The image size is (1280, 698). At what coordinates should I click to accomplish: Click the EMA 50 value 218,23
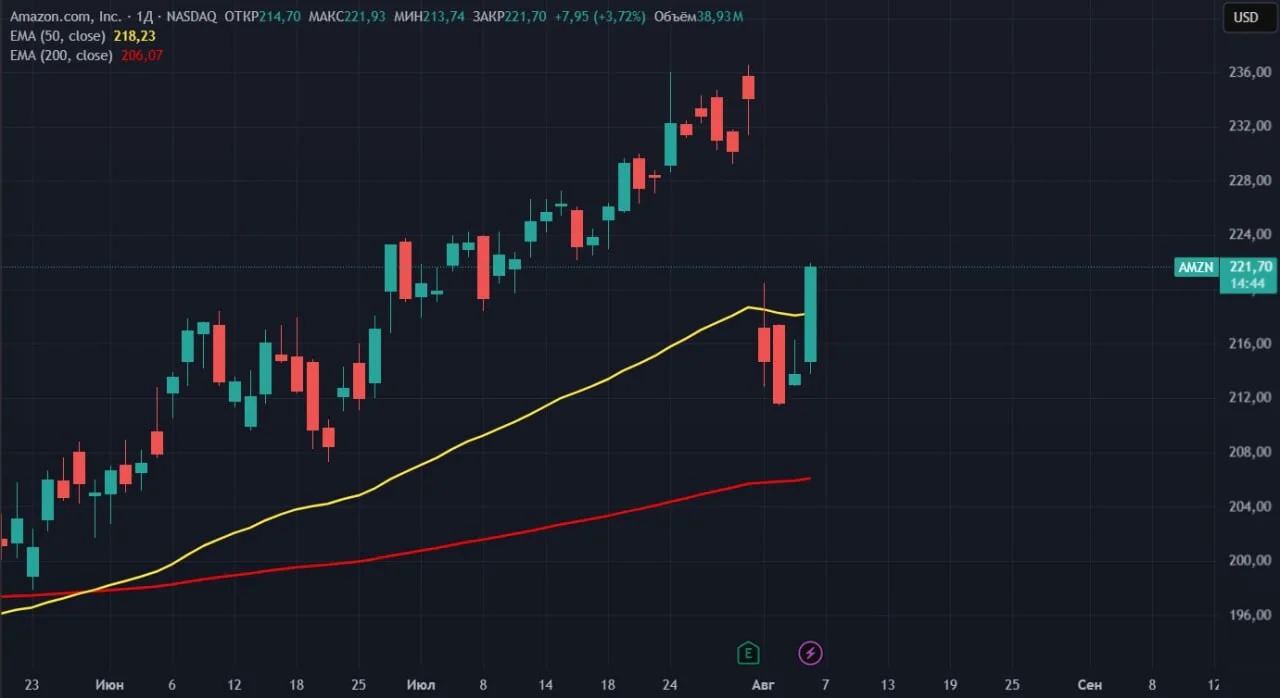coord(134,36)
